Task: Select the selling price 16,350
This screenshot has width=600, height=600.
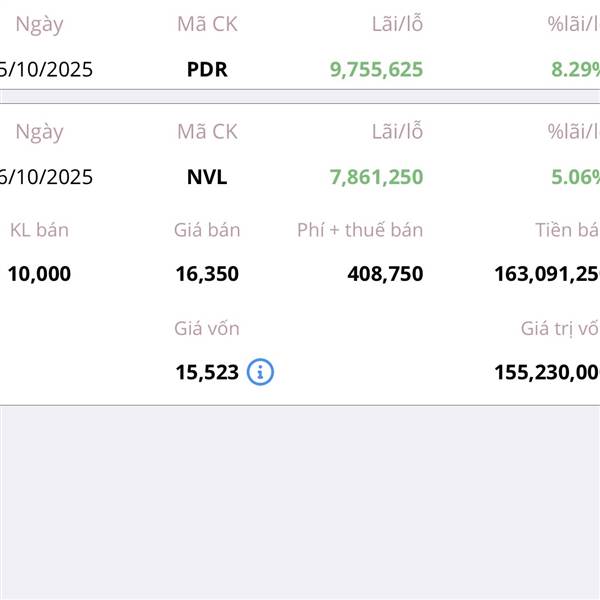Action: 207,274
